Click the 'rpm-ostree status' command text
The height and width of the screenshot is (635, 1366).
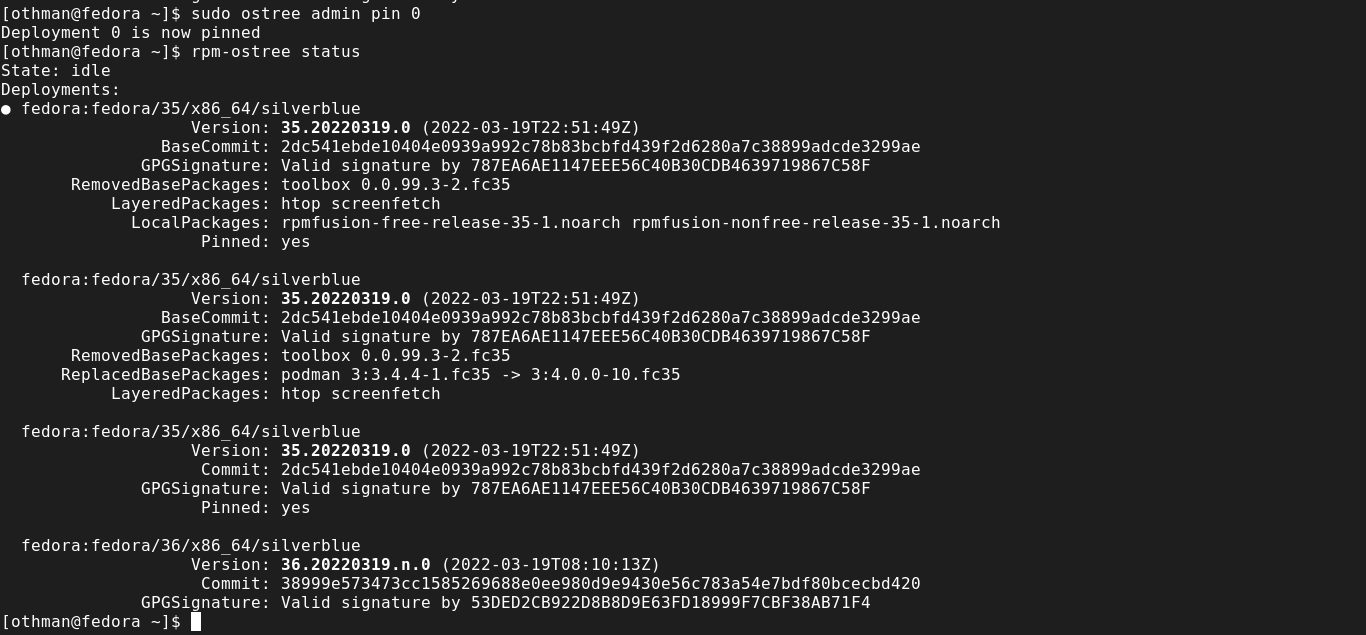pyautogui.click(x=276, y=52)
